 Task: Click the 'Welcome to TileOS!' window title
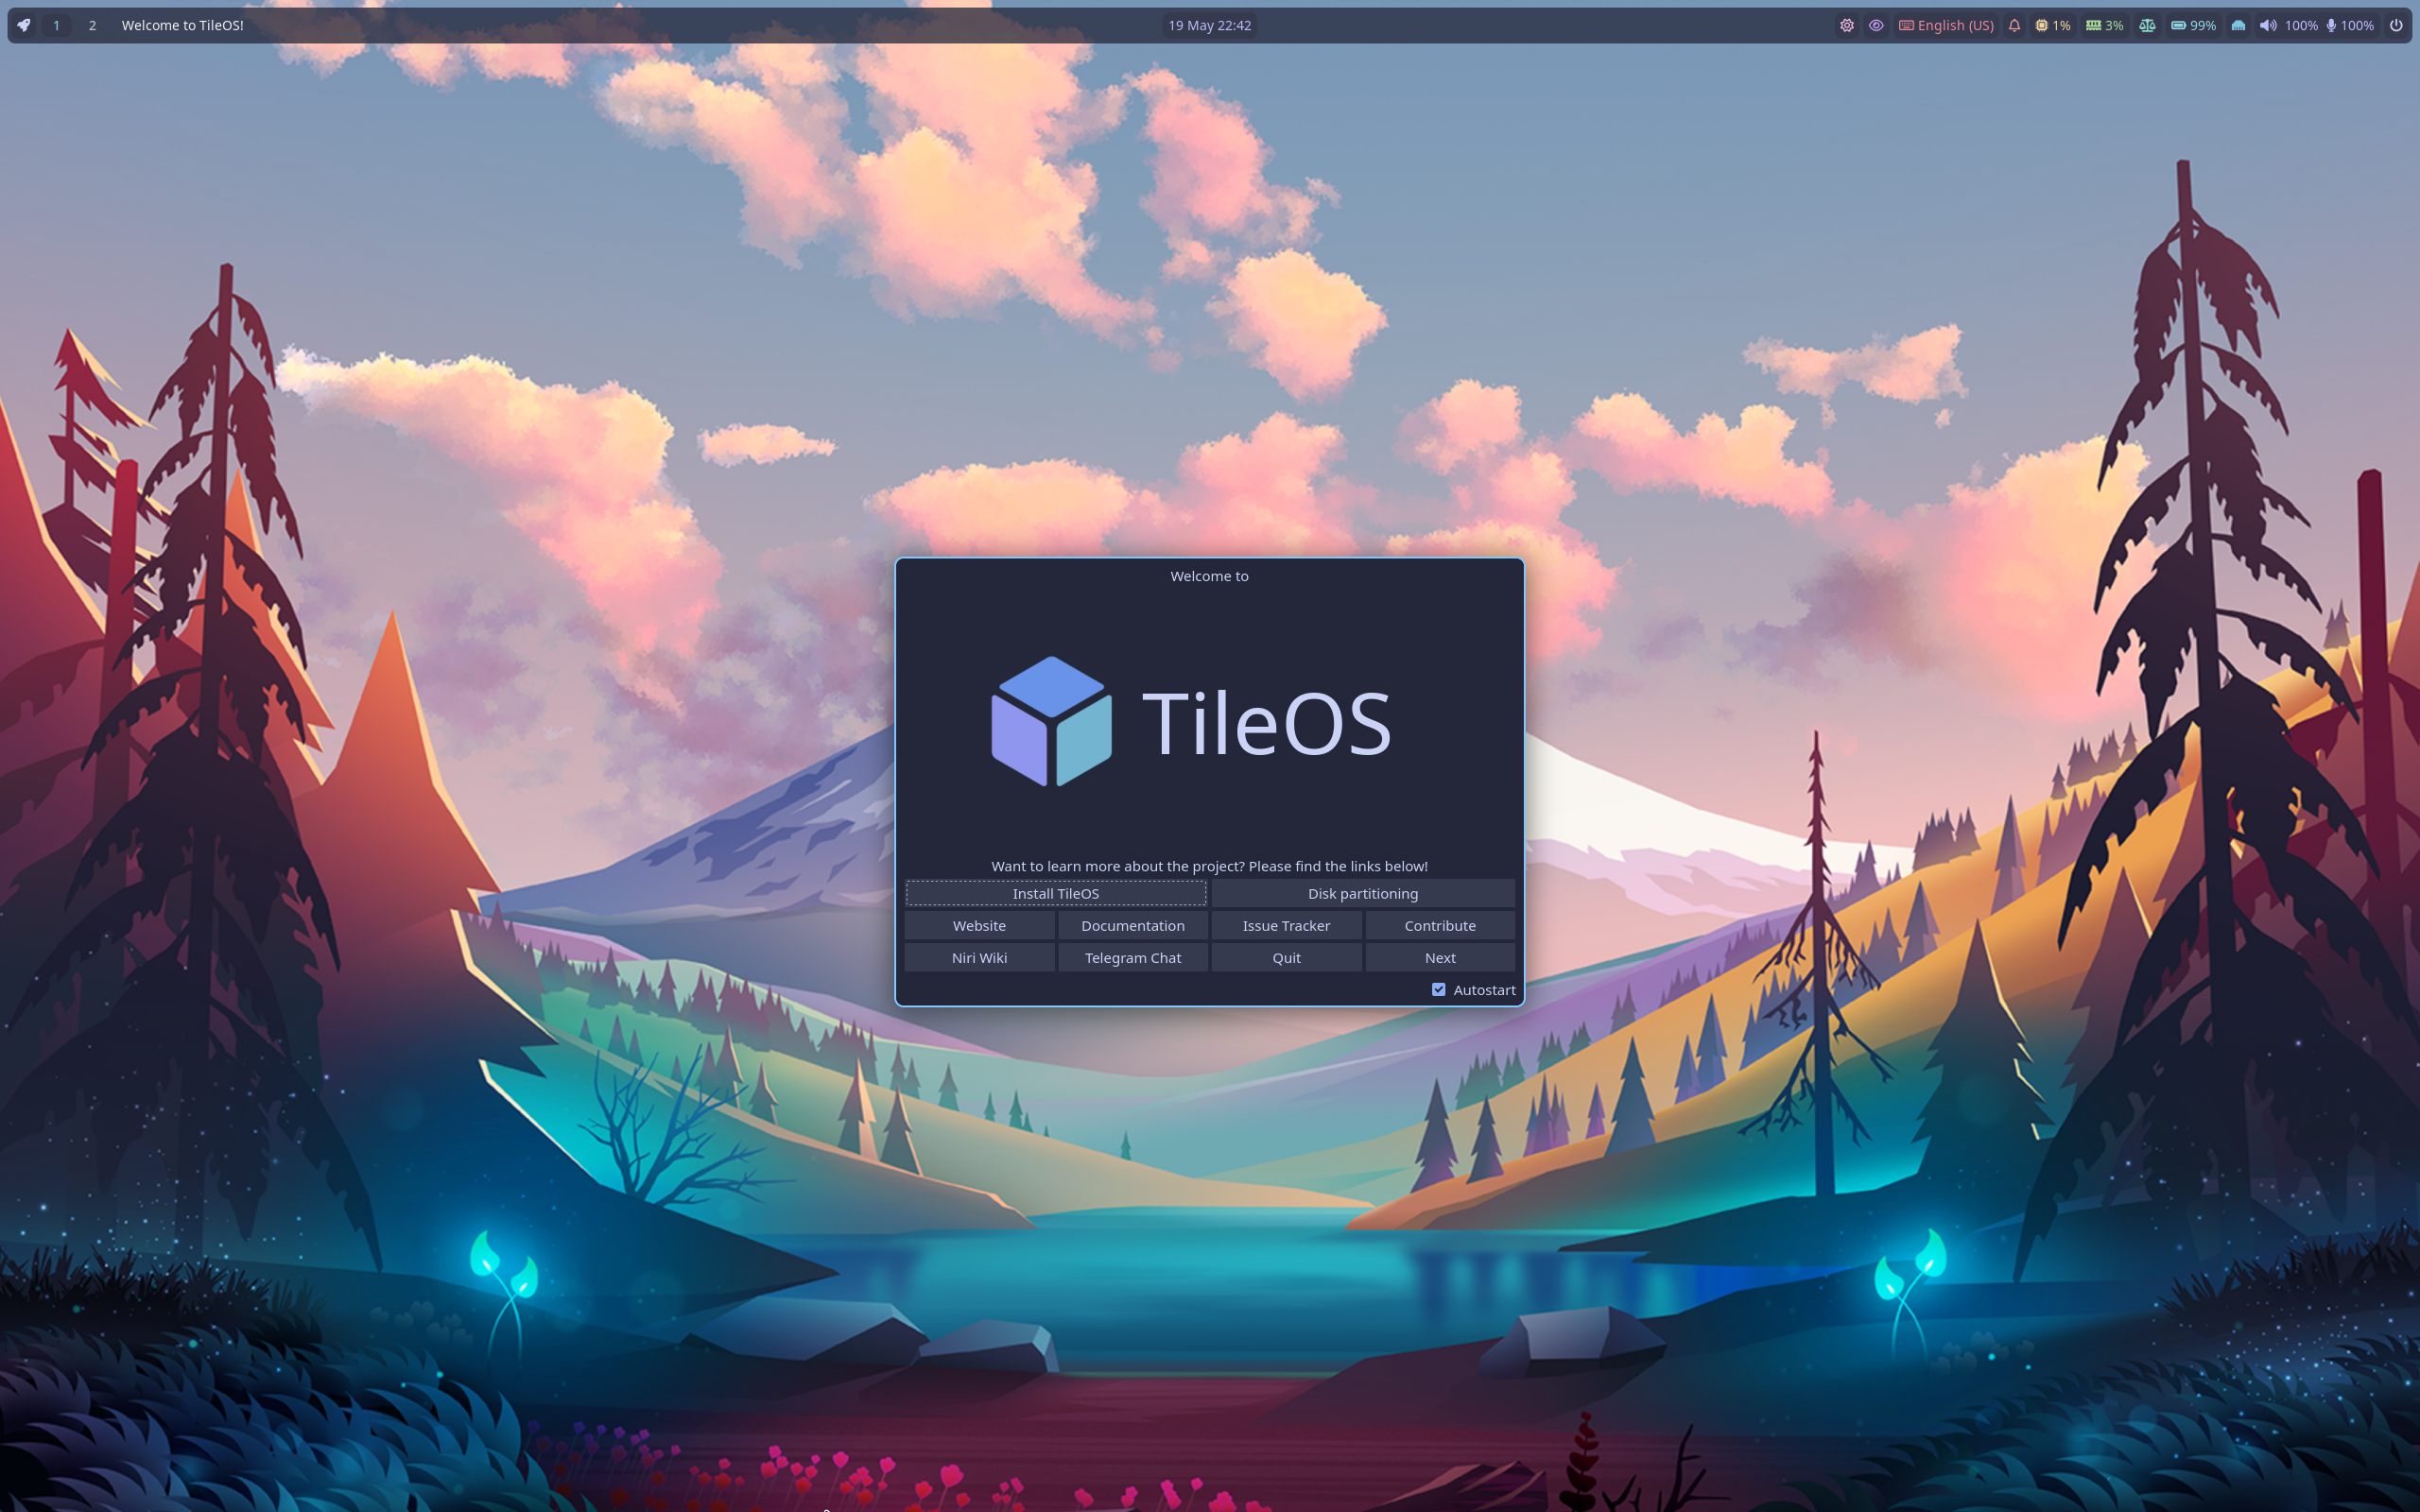point(183,25)
